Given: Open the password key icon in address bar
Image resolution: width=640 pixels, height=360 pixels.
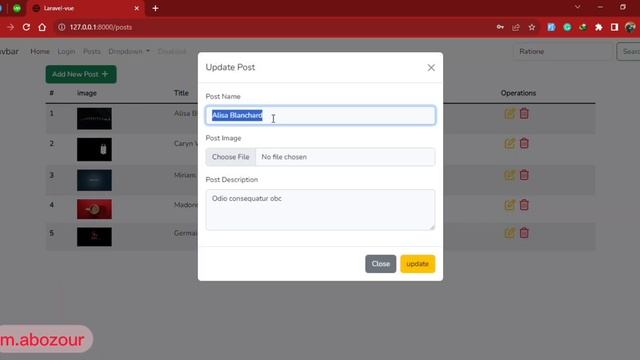Looking at the screenshot, I should tap(500, 27).
